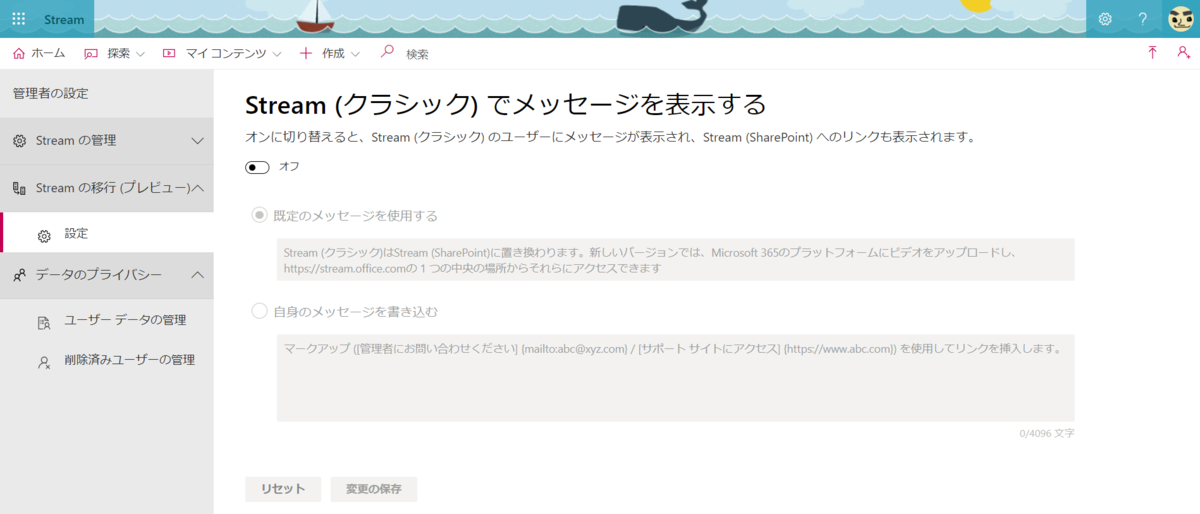
Task: Expand the 作成 dropdown chevron
Action: [x=355, y=54]
